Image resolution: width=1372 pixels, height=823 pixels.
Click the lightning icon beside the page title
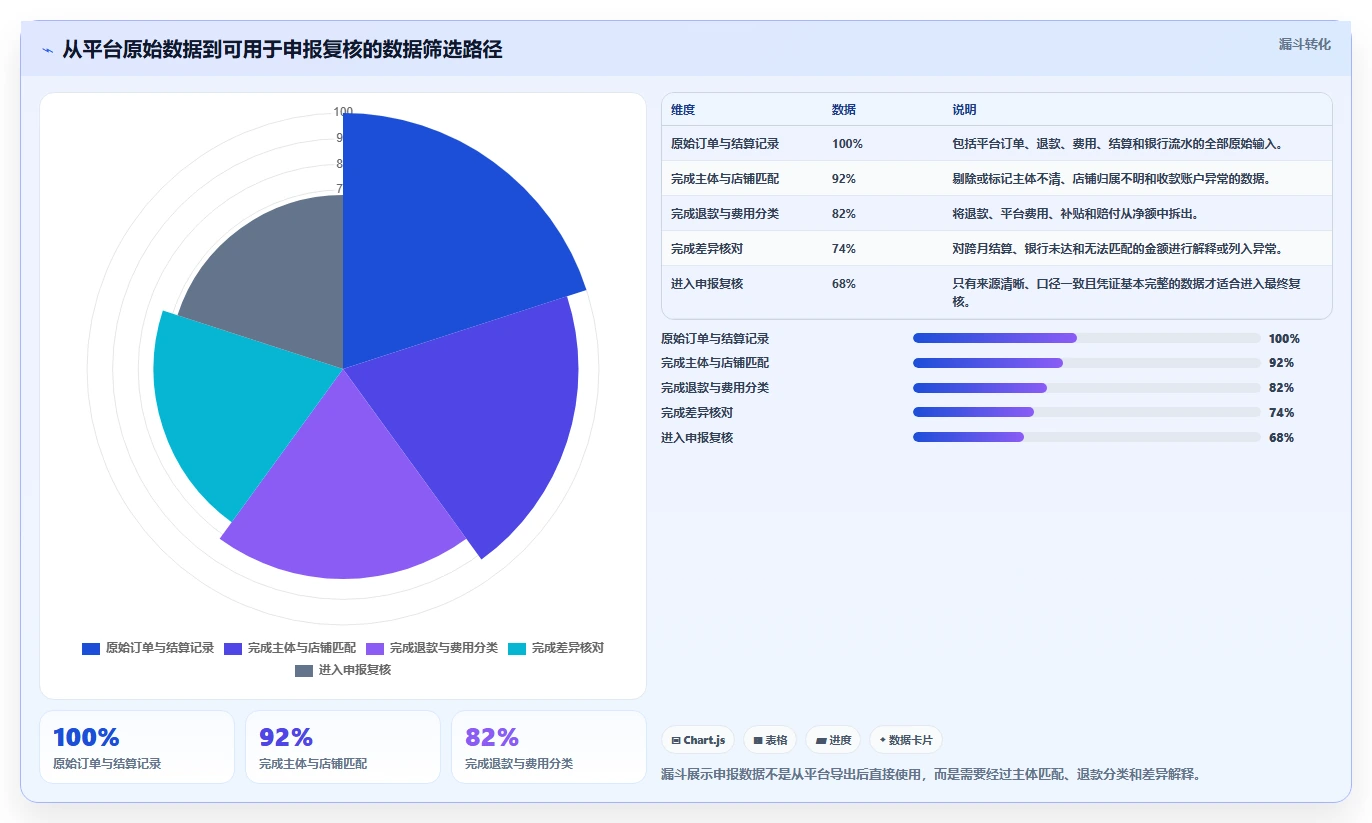click(47, 50)
